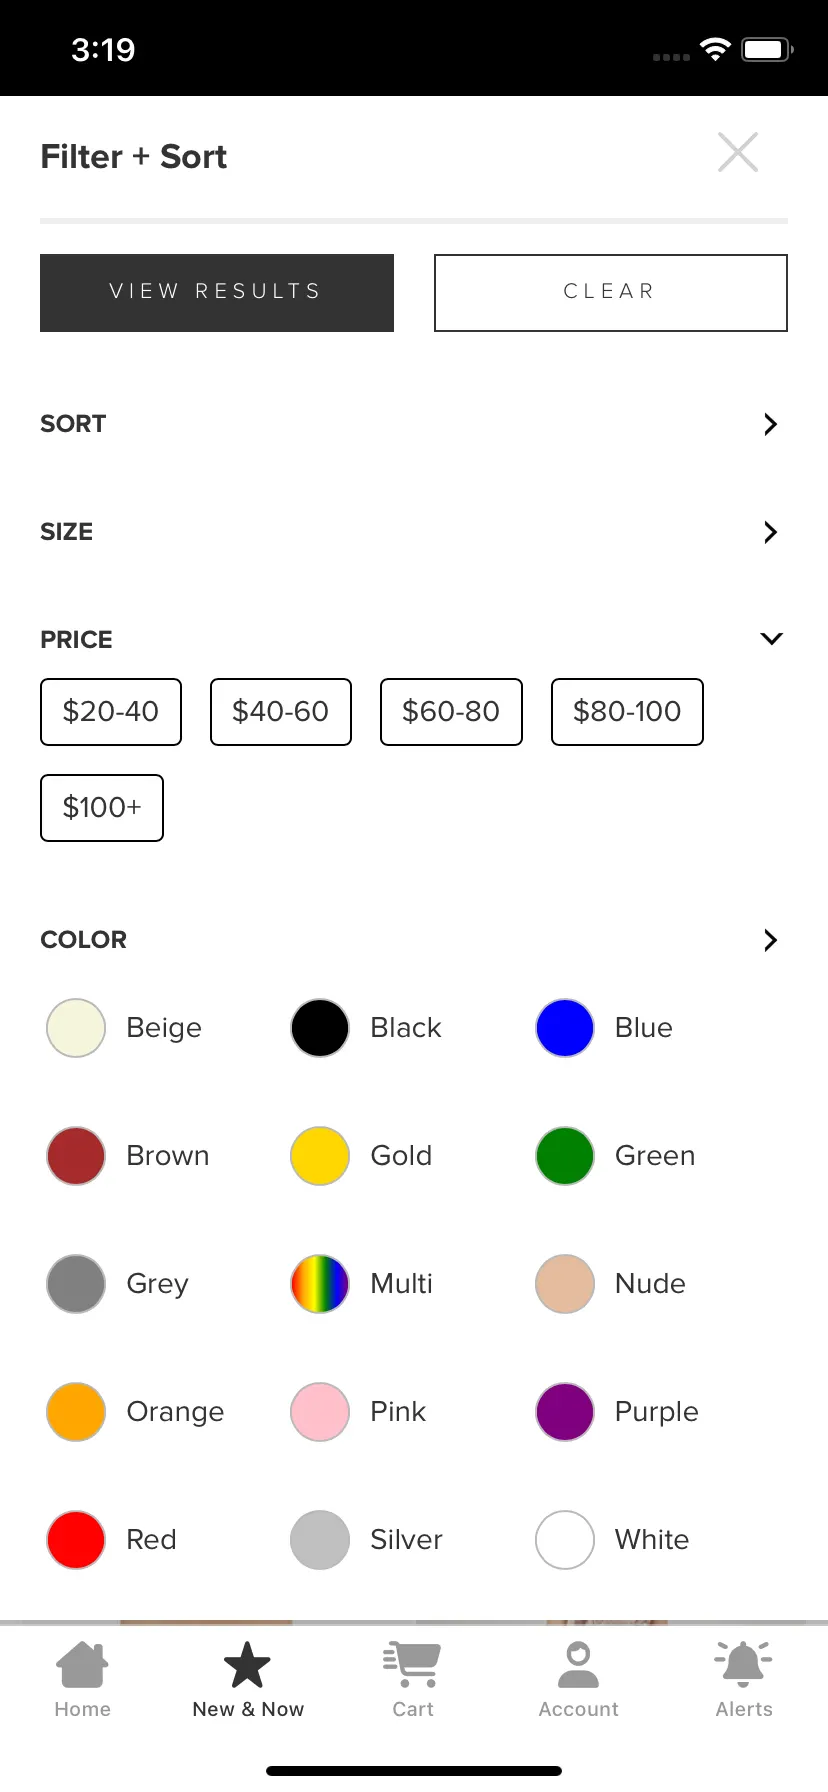This screenshot has height=1792, width=828.
Task: Open the Home tab icon
Action: 82,1664
